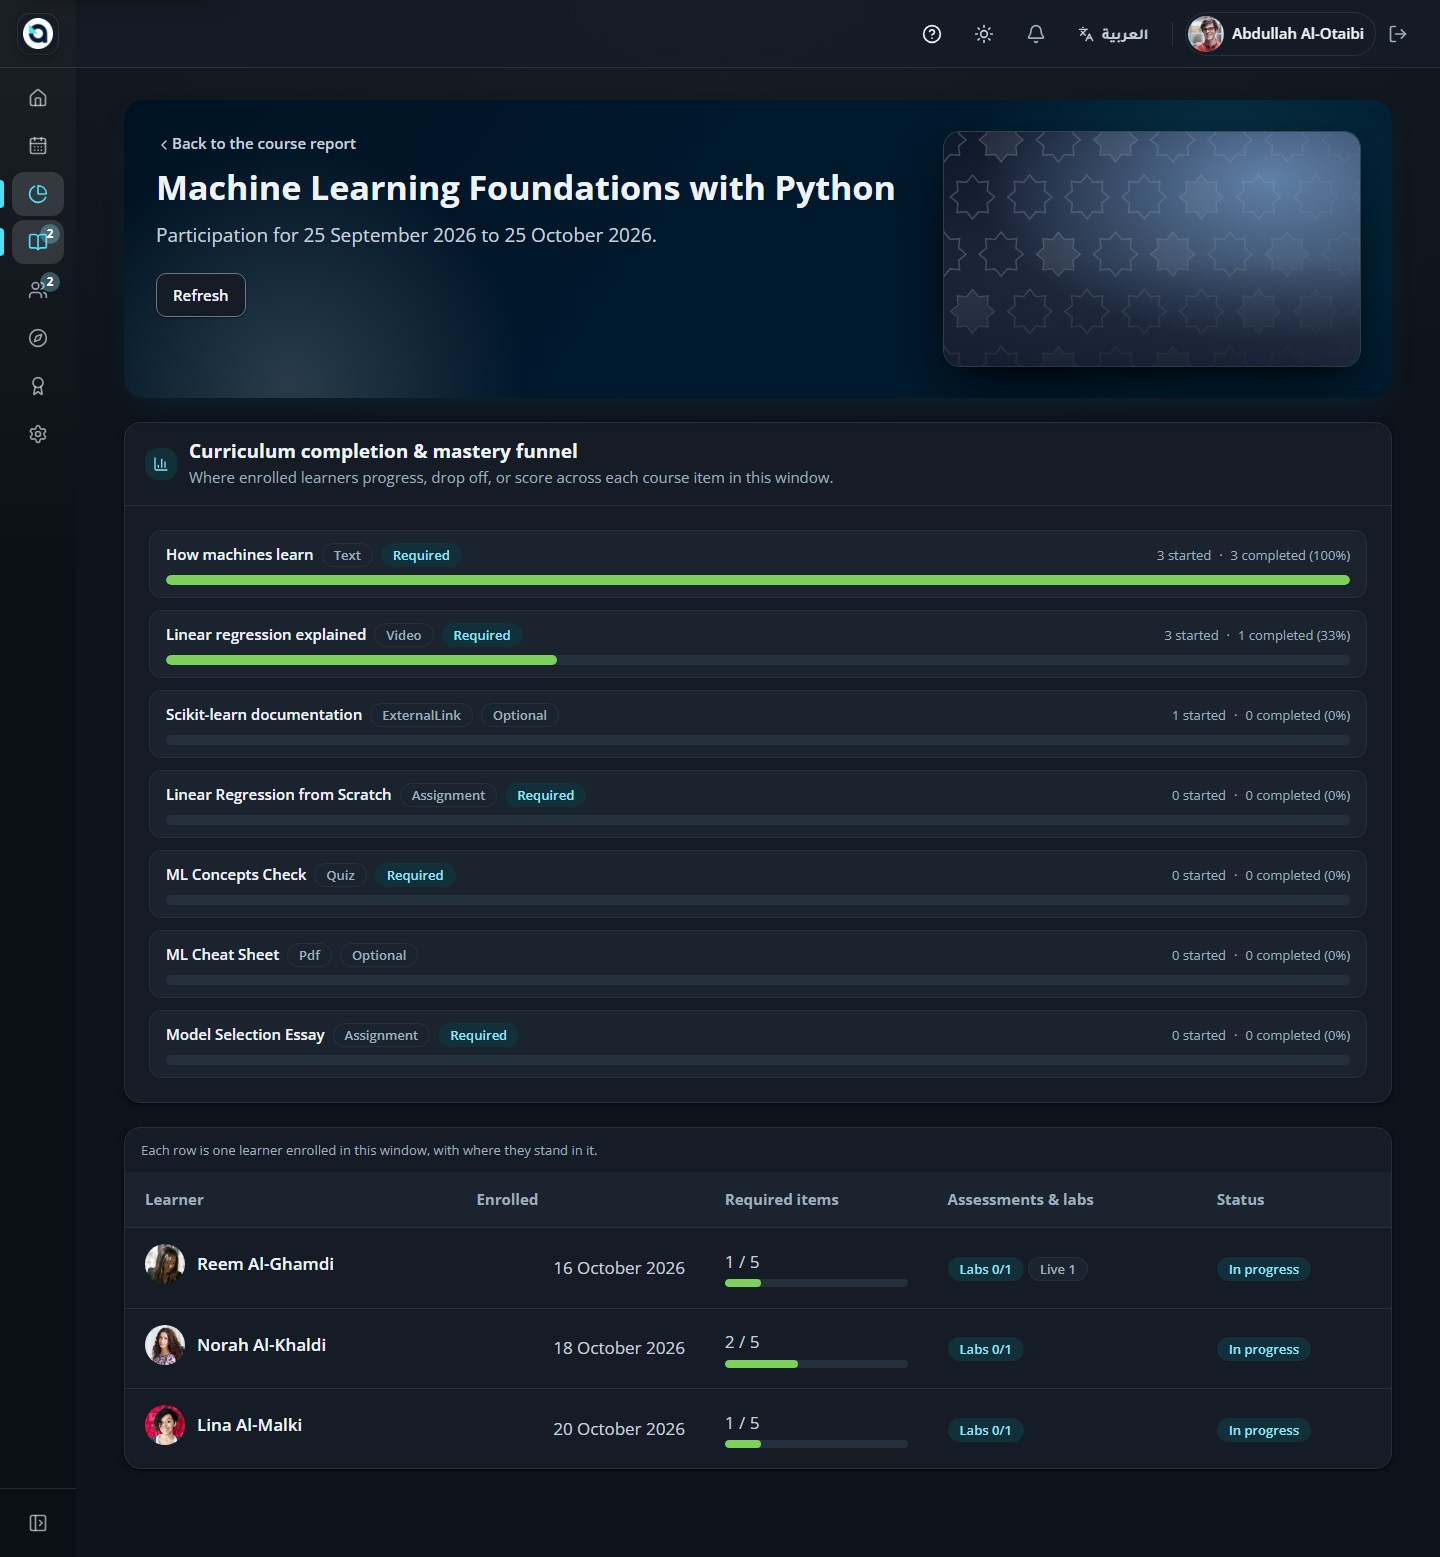Click Lina Al-Malki's avatar
Viewport: 1440px width, 1557px height.
pyautogui.click(x=165, y=1425)
